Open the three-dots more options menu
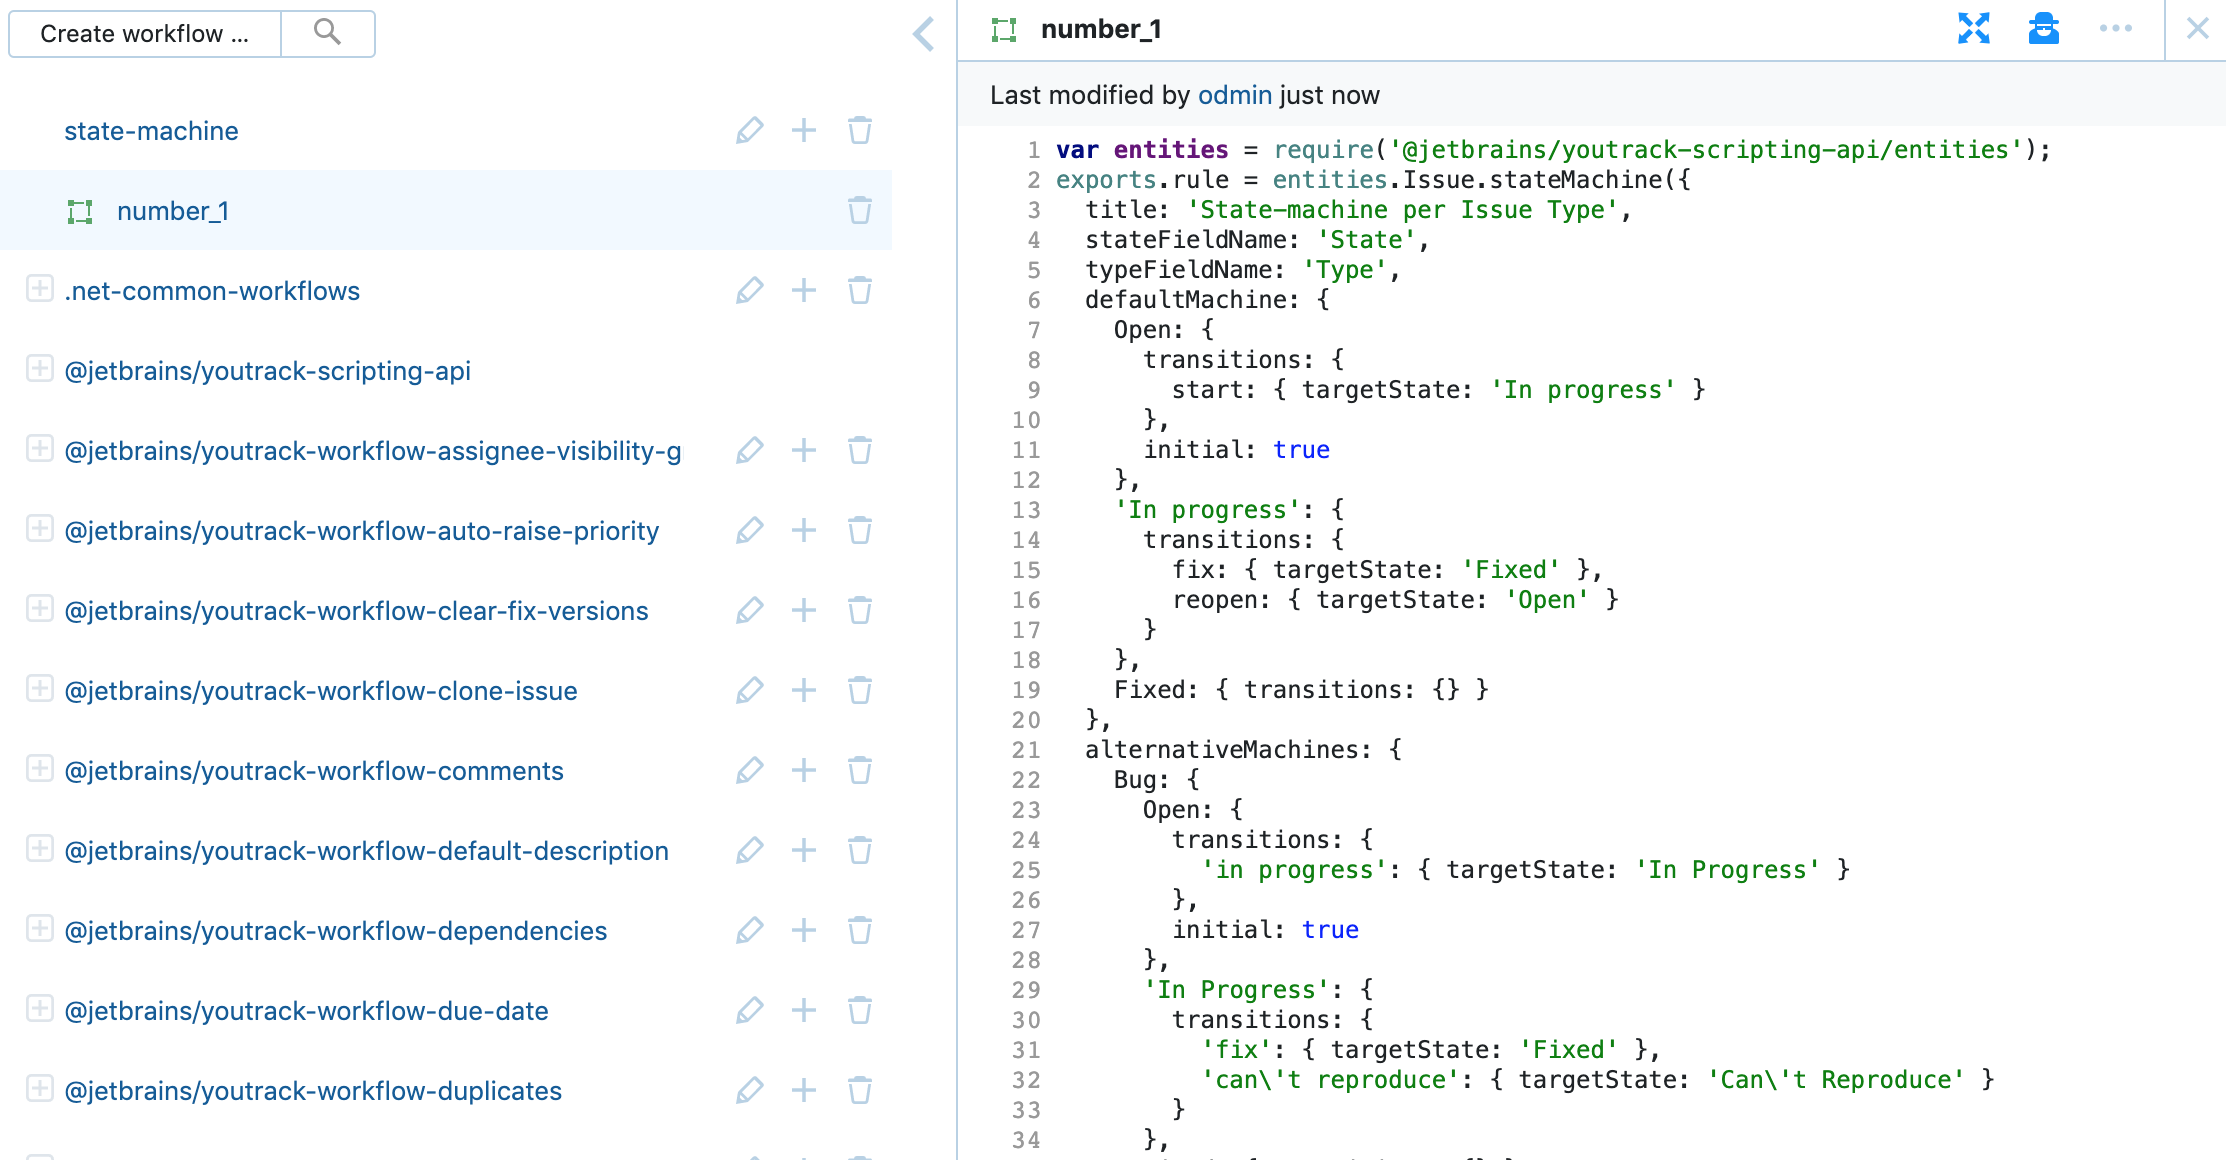This screenshot has height=1160, width=2226. 2115,29
